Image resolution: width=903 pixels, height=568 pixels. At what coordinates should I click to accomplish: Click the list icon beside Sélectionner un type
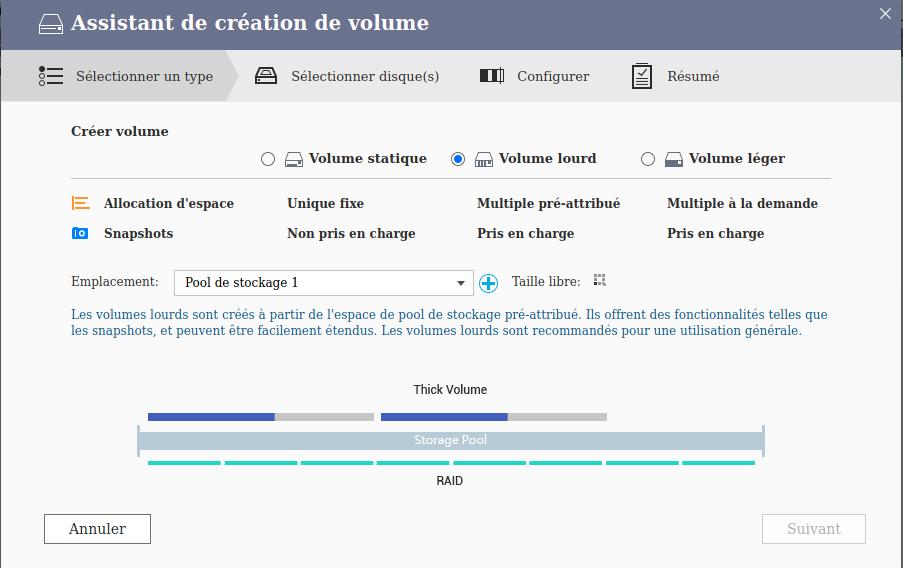click(x=51, y=76)
